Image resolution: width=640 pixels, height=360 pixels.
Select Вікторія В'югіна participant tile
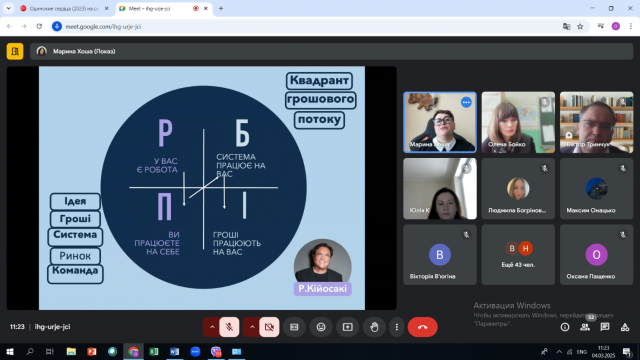pos(440,254)
